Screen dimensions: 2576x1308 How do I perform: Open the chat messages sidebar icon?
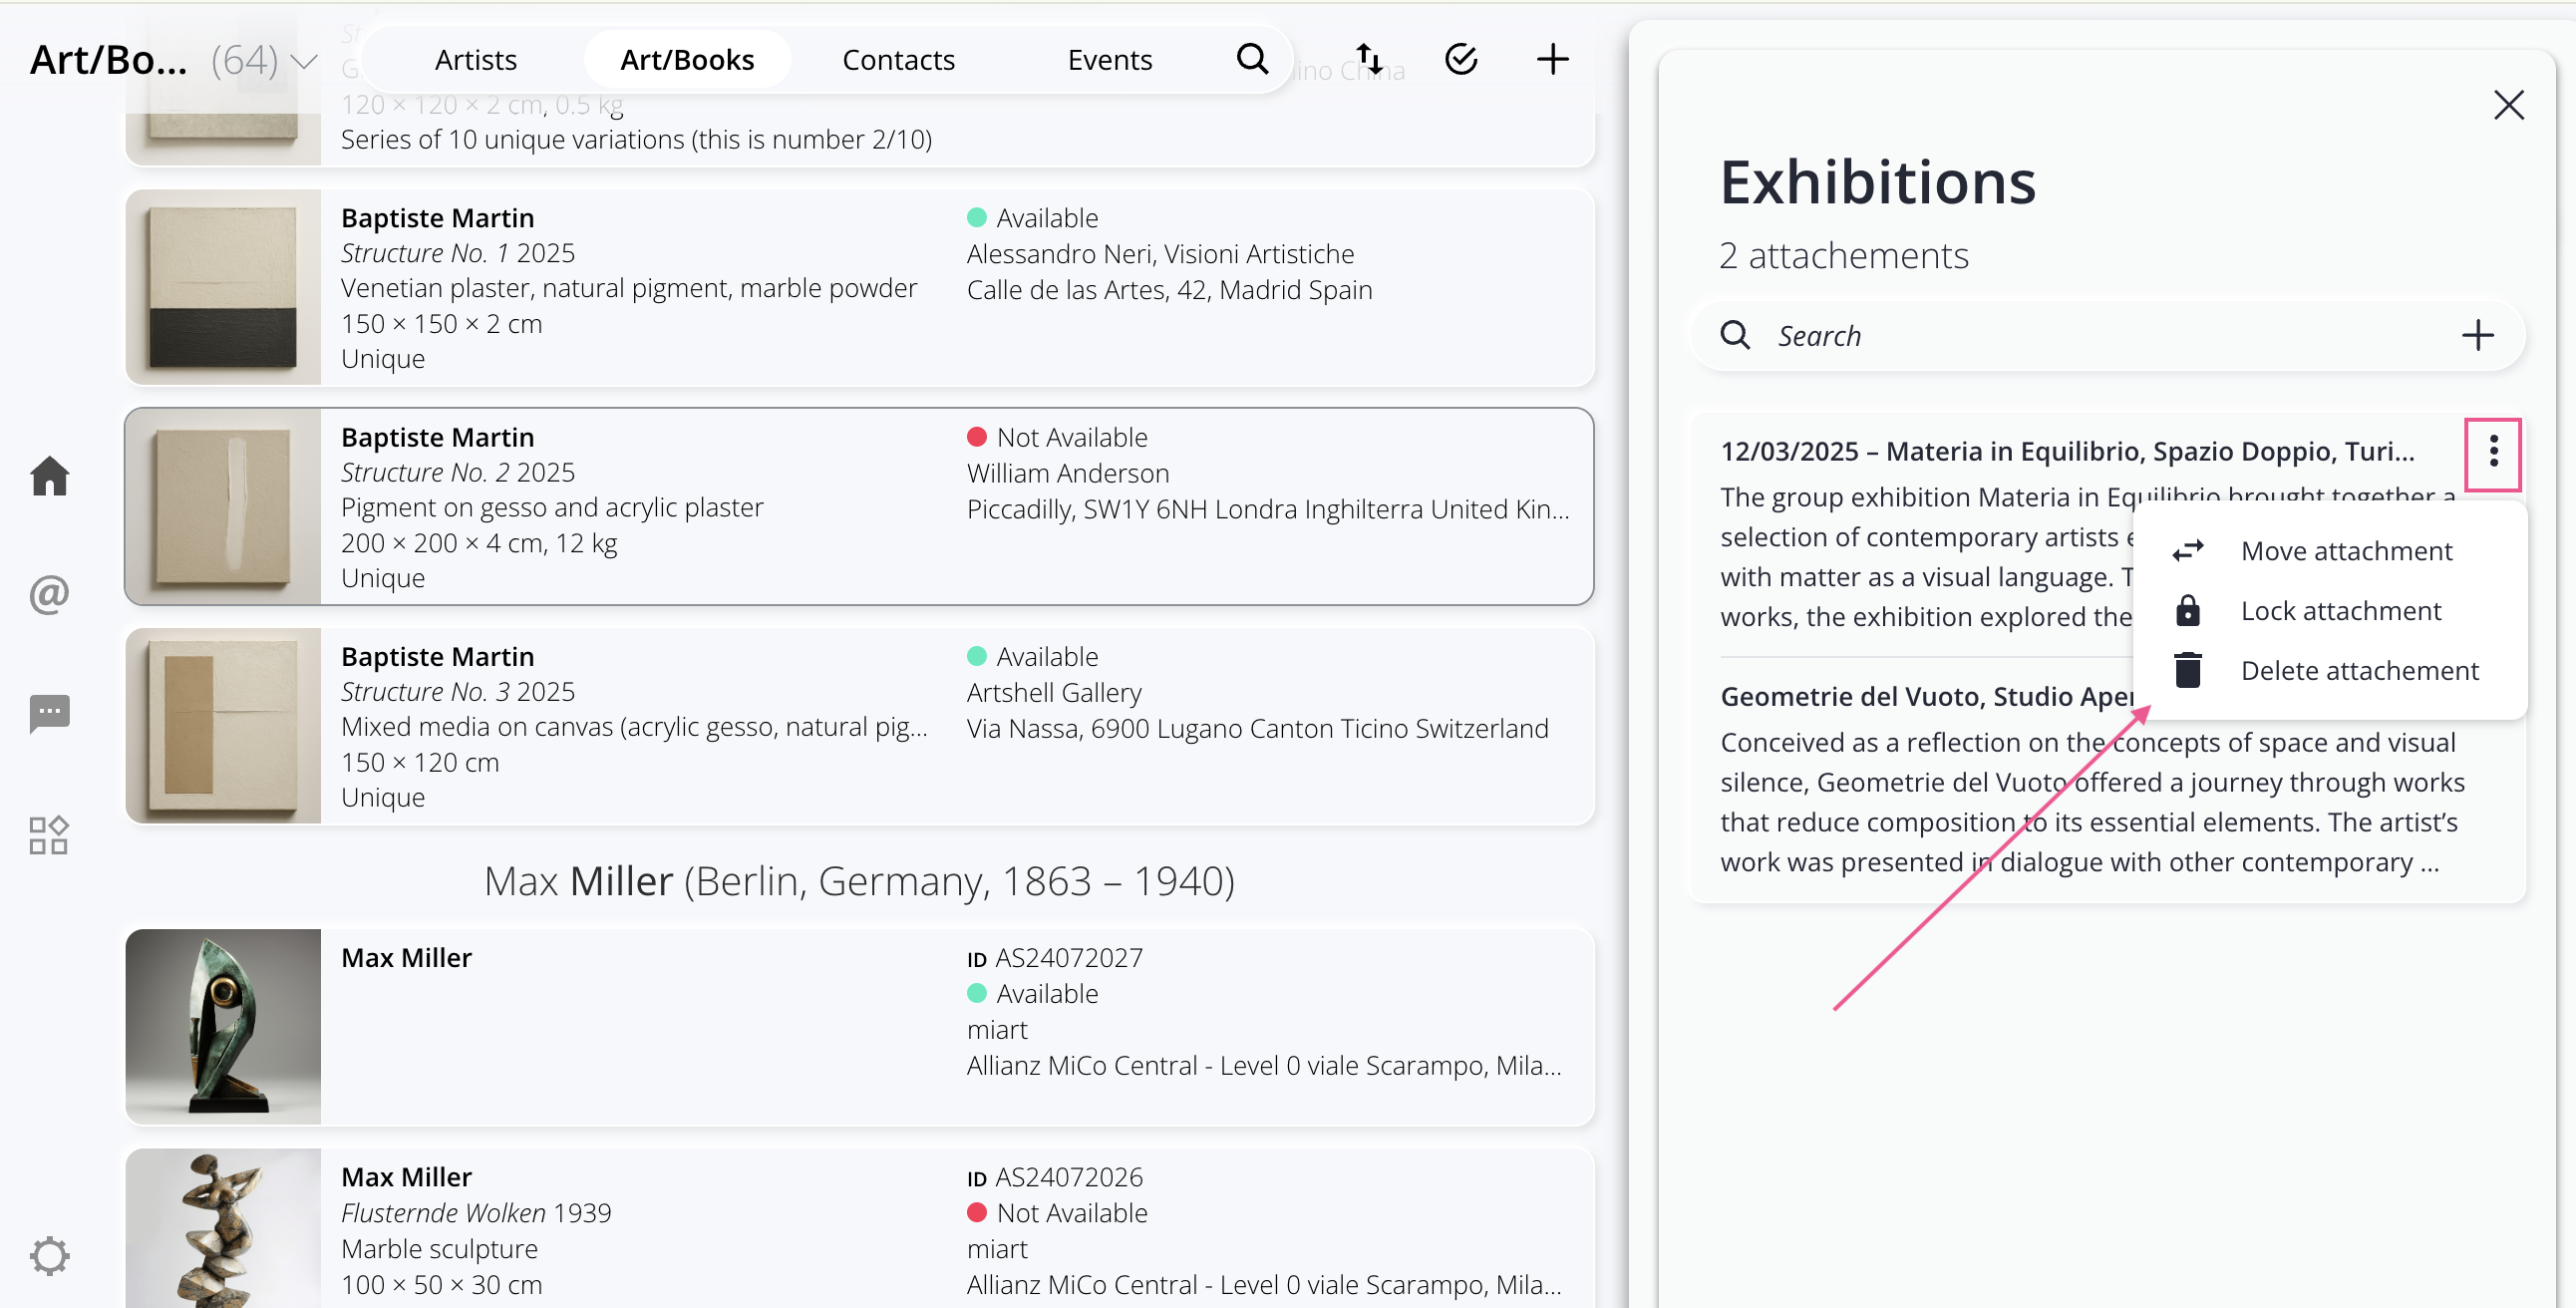point(49,714)
